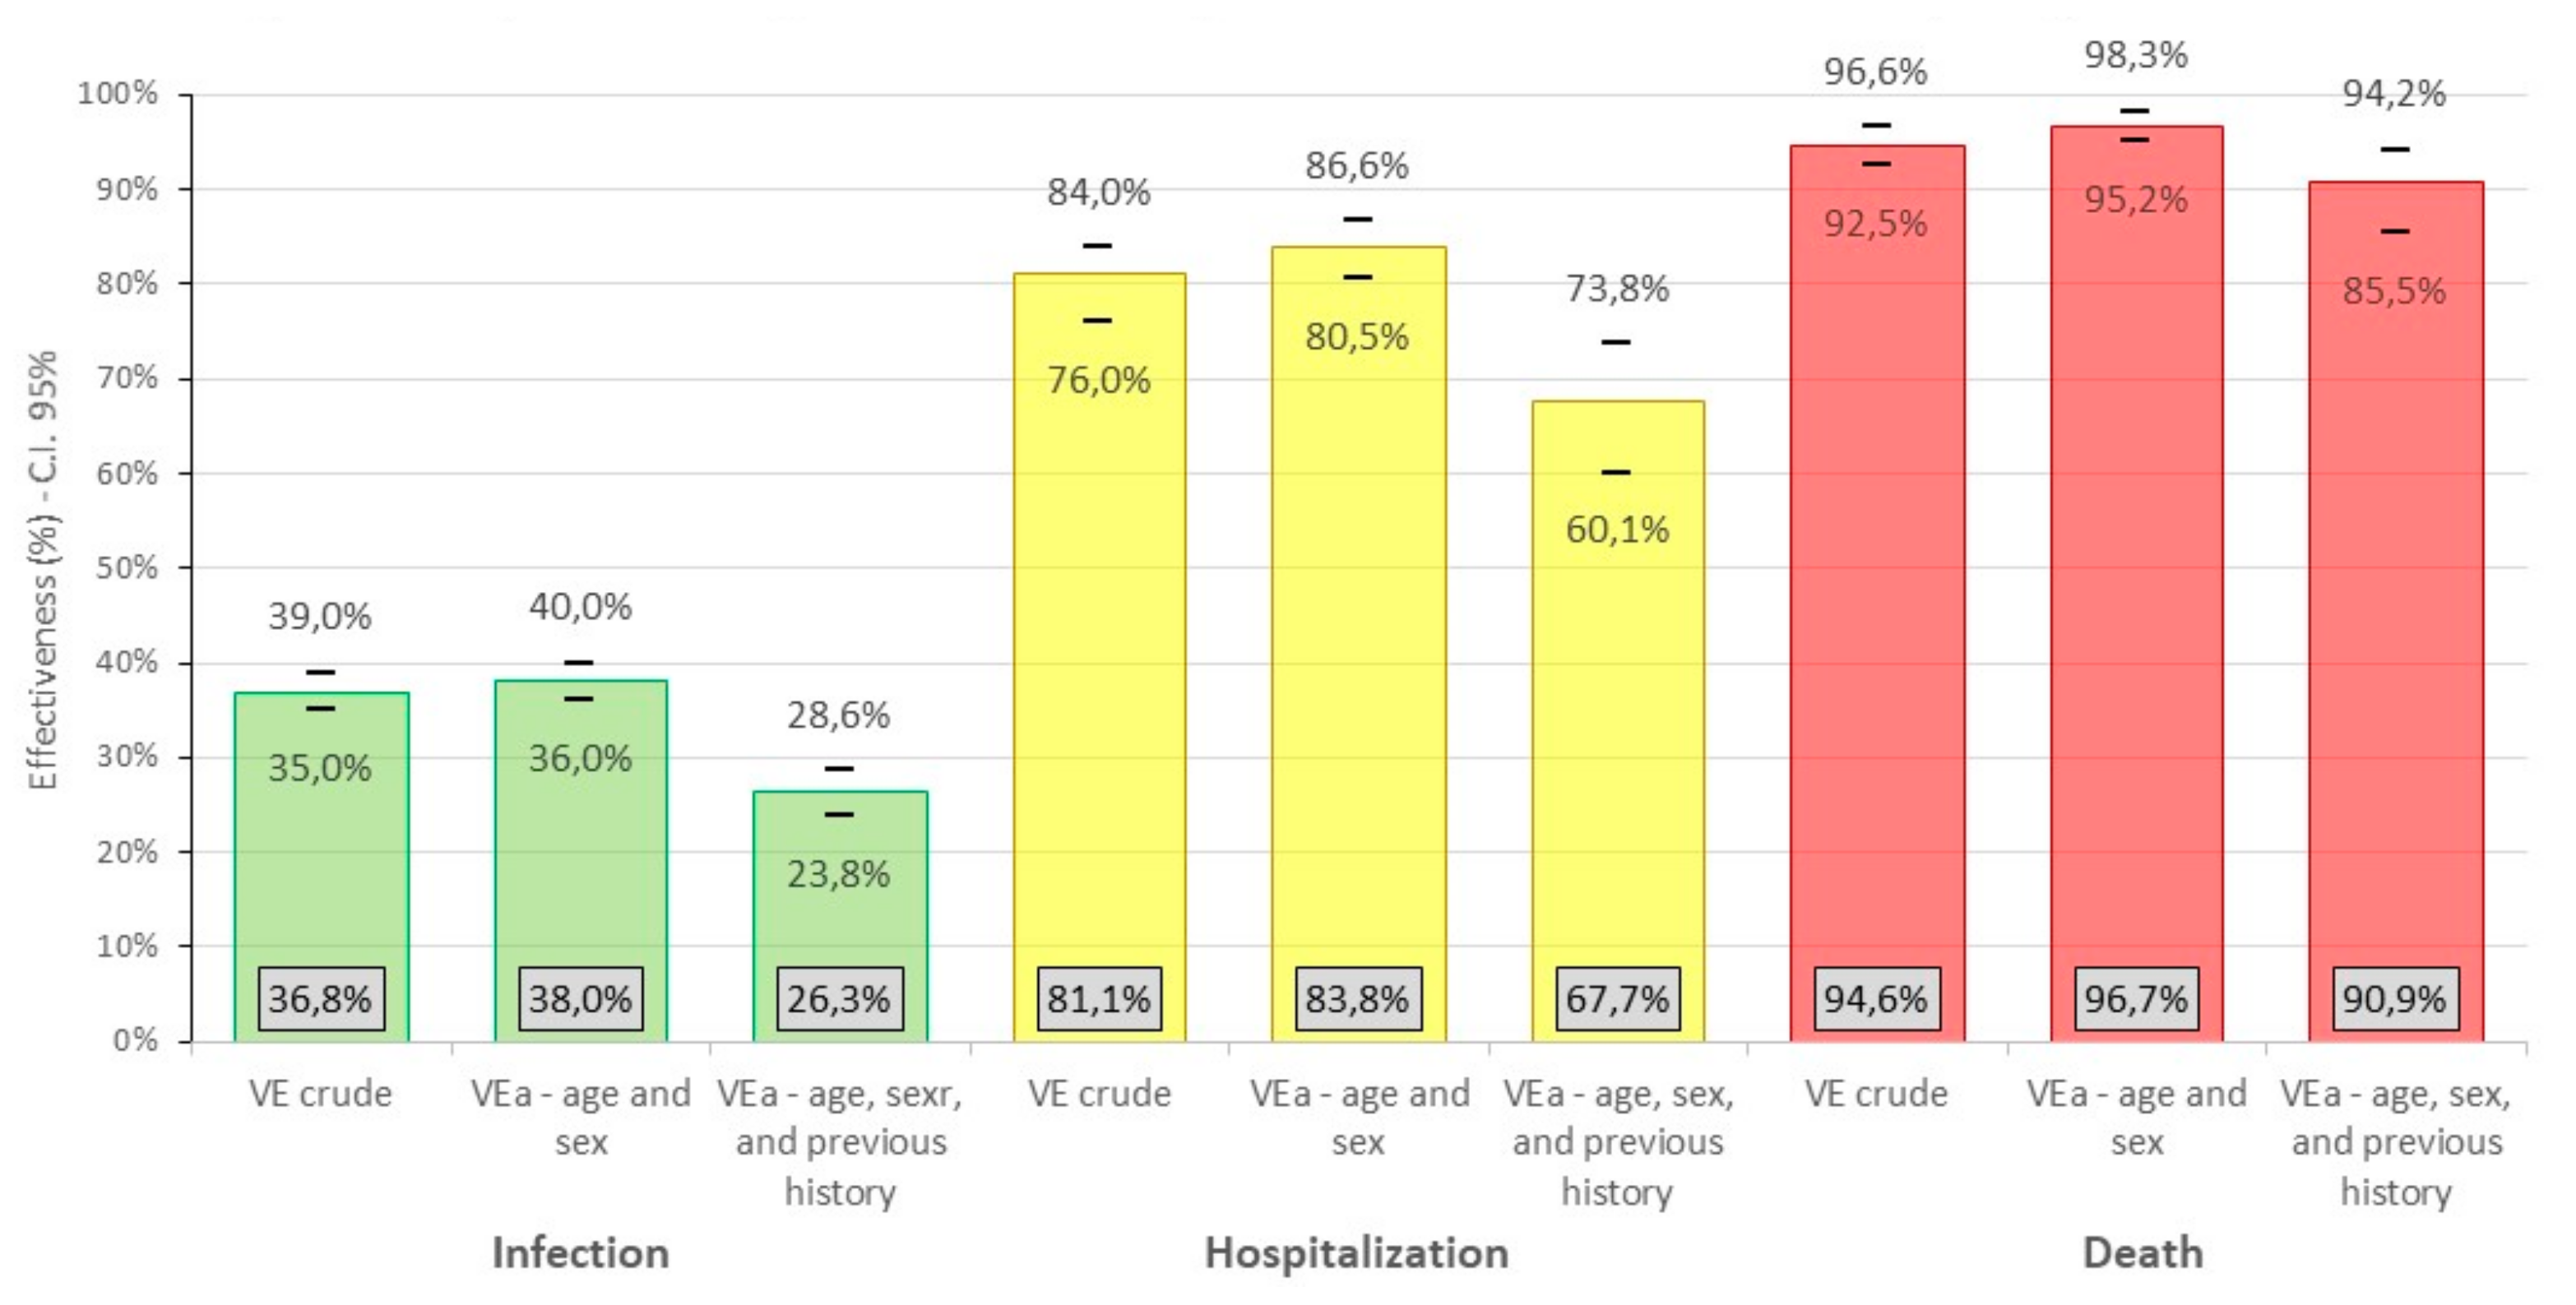This screenshot has height=1305, width=2576.
Task: Click the 73,8% upper bound label
Action: click(1617, 289)
